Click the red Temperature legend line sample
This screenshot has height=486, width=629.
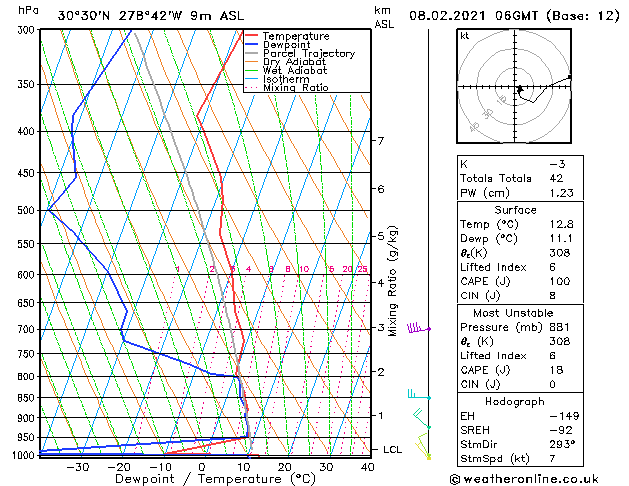[x=252, y=35]
